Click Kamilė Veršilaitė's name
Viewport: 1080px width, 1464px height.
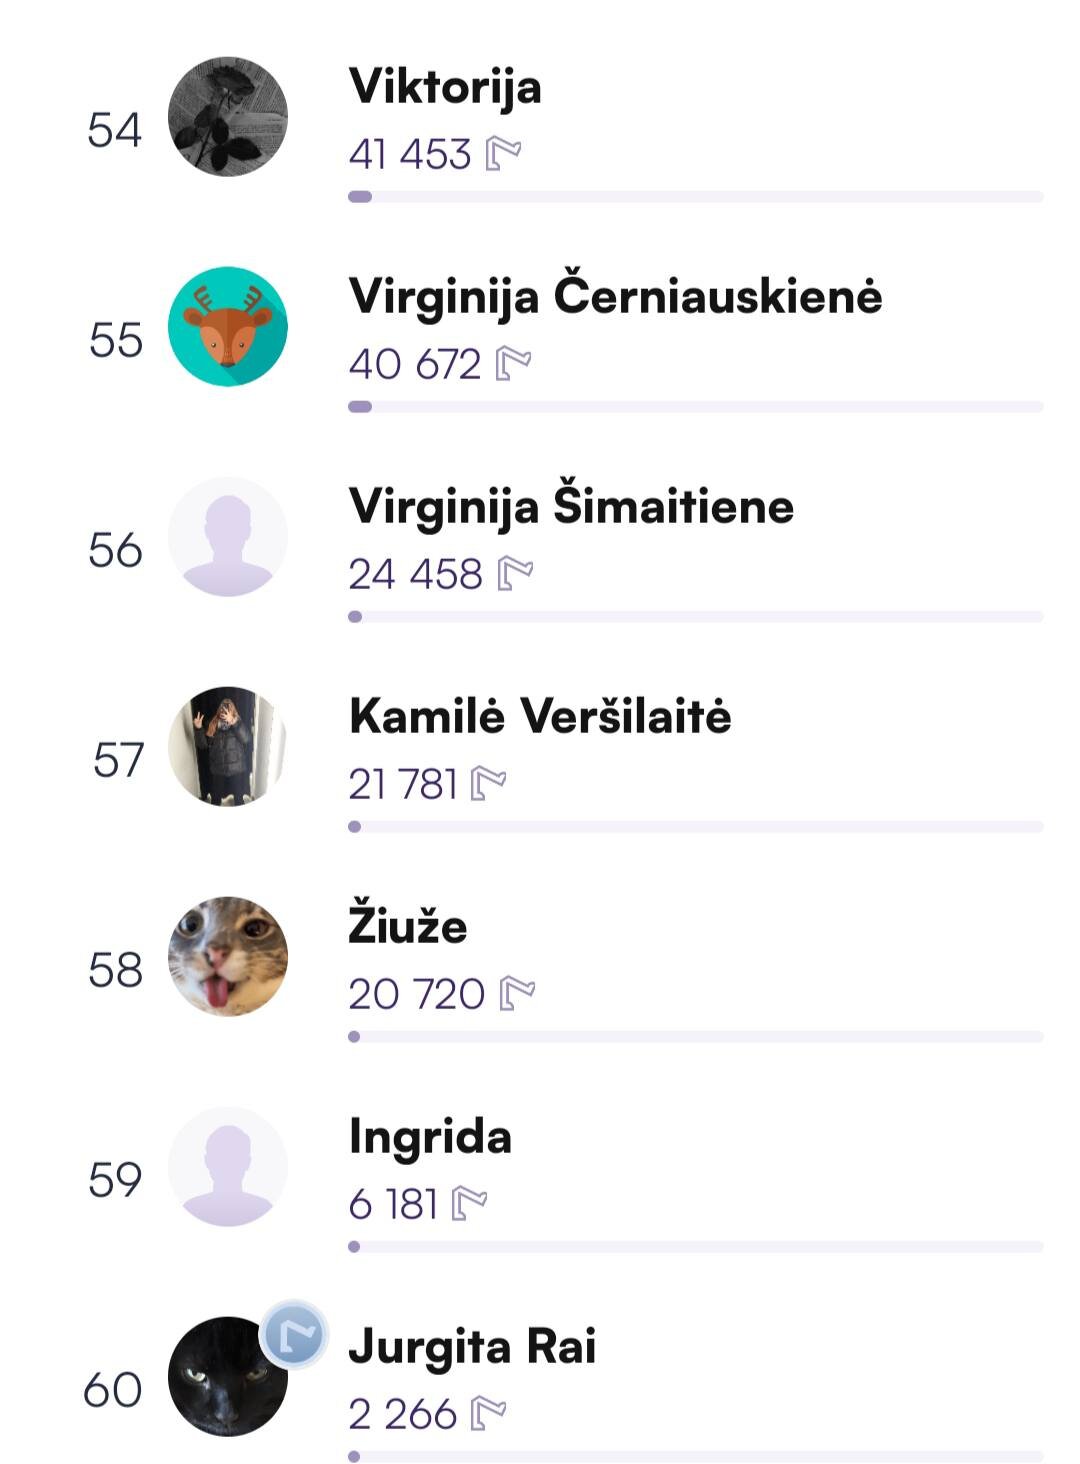pos(540,717)
